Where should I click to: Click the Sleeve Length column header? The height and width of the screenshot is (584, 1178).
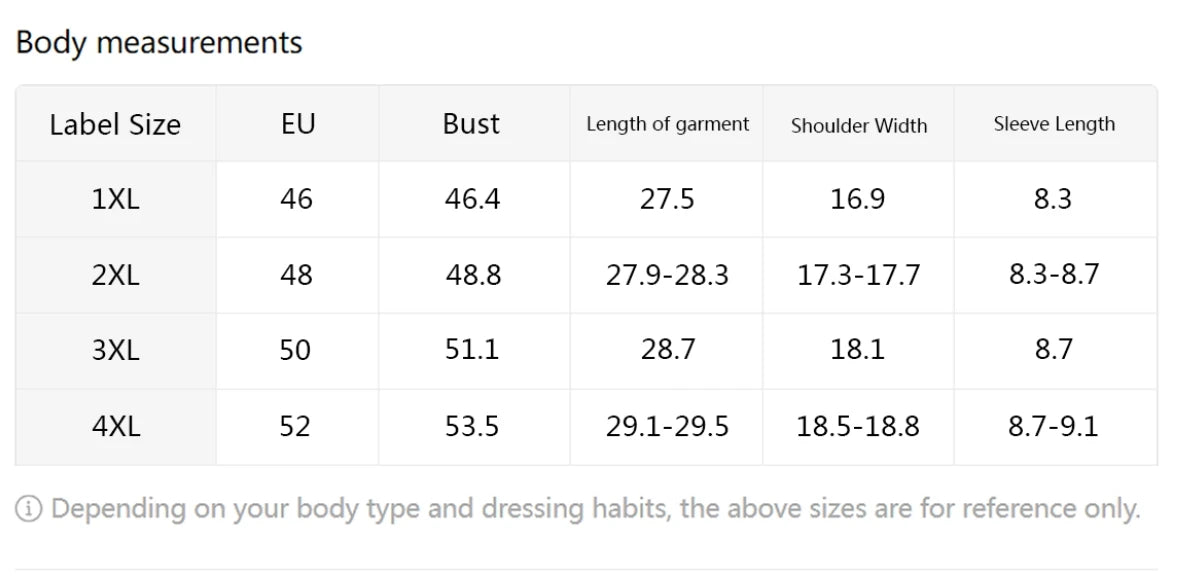point(1054,124)
